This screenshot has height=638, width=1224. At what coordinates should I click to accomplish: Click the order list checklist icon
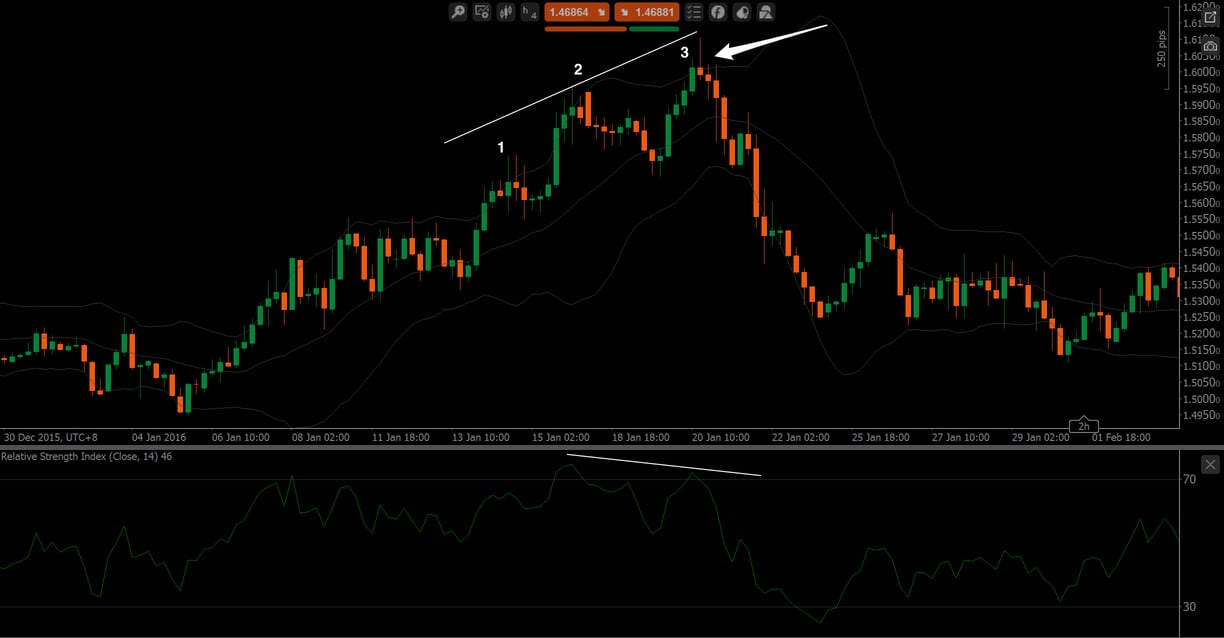click(x=693, y=12)
